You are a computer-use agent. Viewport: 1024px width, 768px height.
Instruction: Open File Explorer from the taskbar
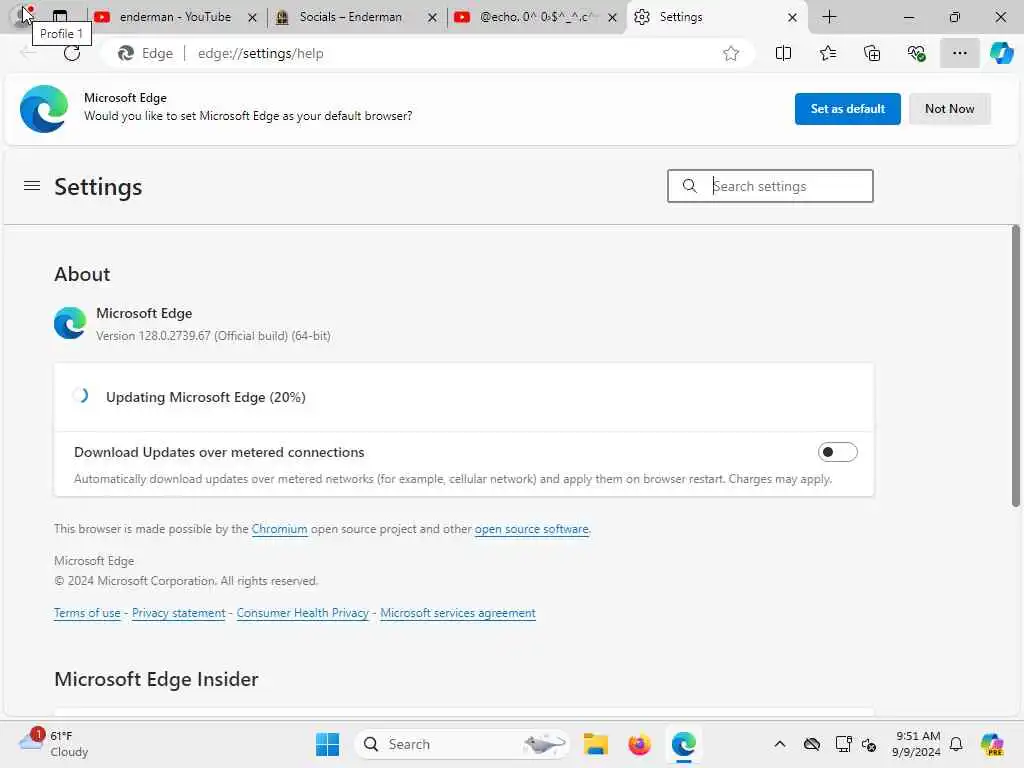point(596,744)
